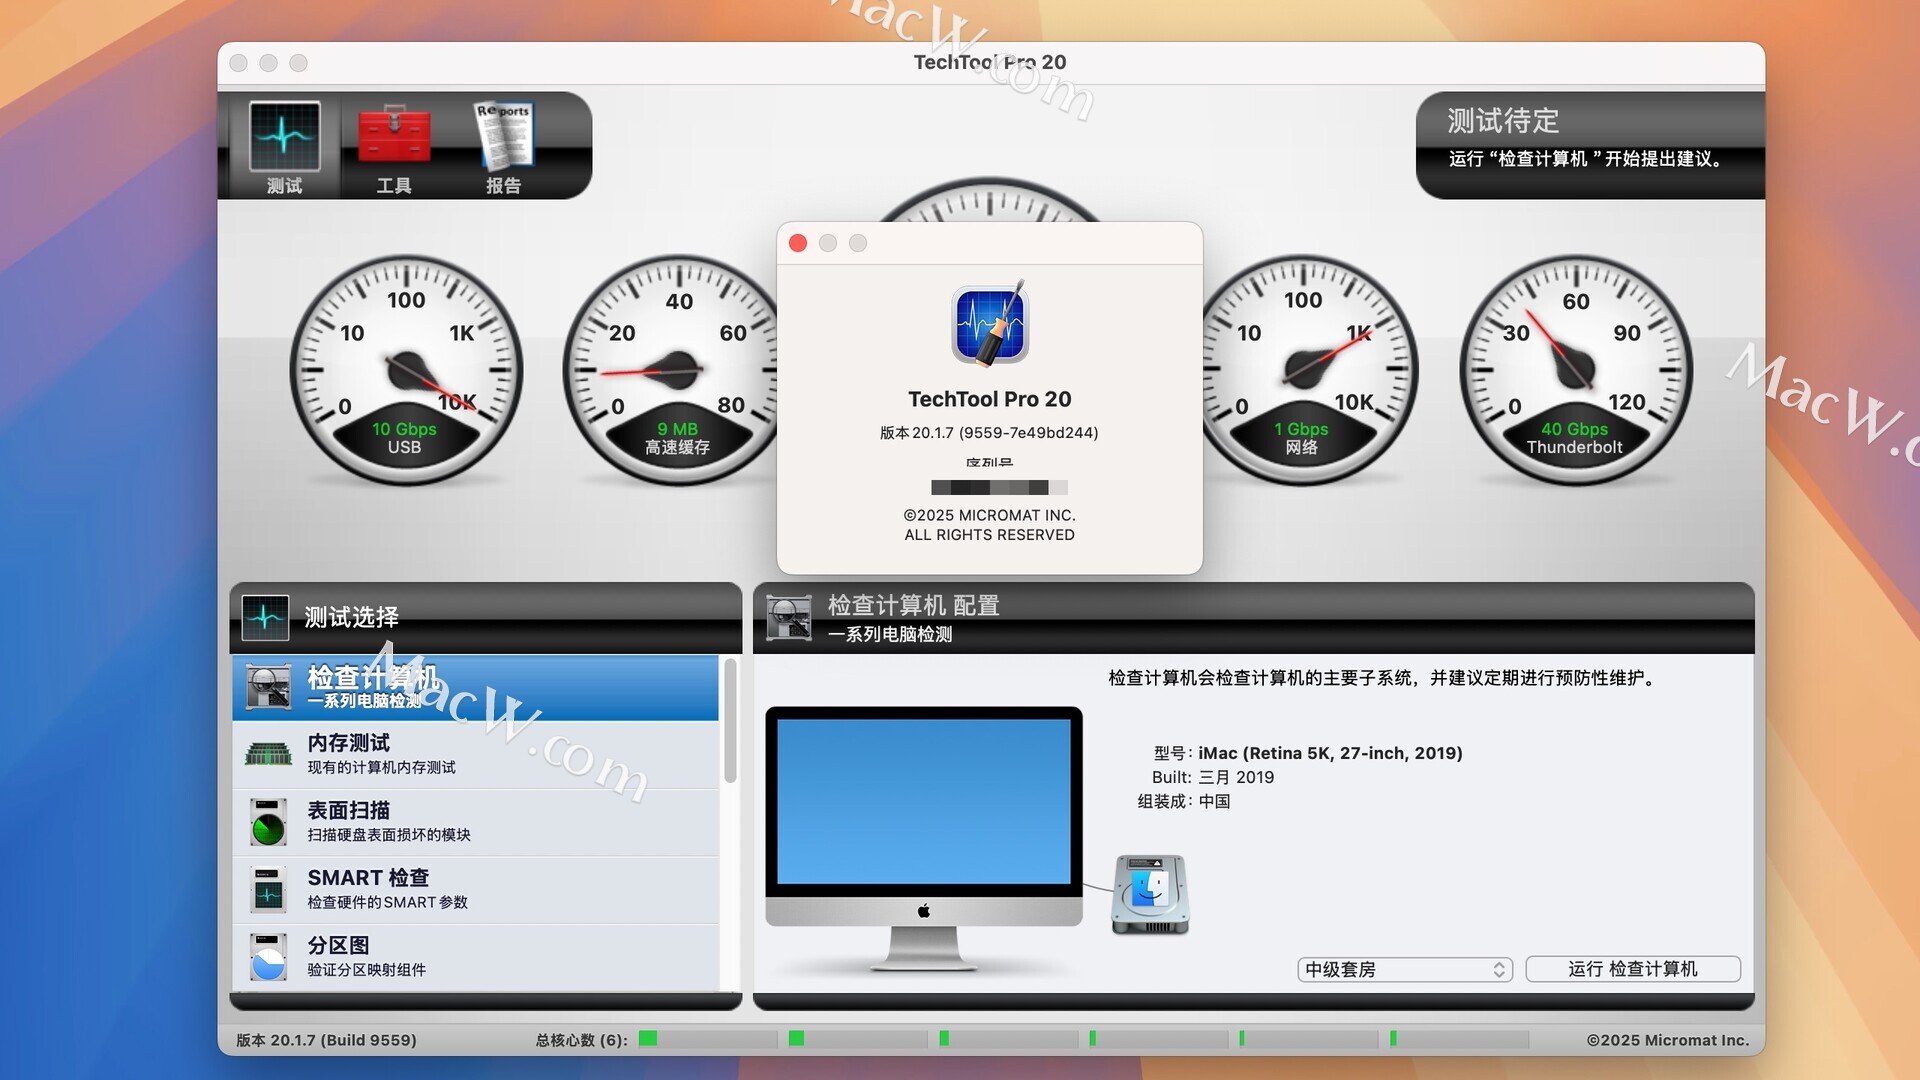Click the USB 10 Gbps gauge

pos(405,370)
